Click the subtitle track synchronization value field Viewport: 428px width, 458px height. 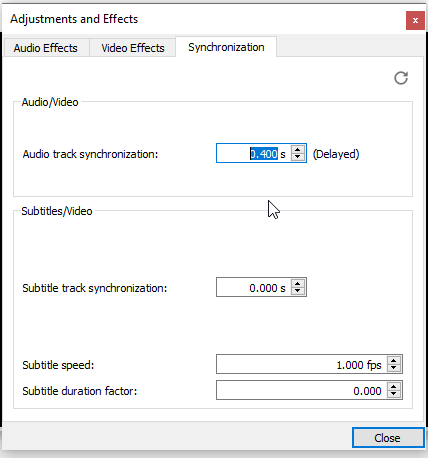[254, 287]
